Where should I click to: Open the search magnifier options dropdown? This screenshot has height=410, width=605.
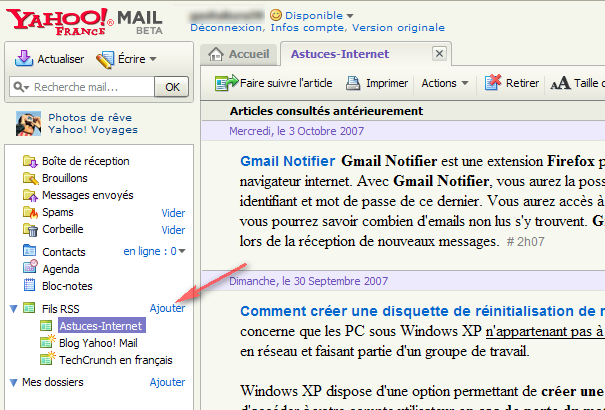click(x=21, y=87)
